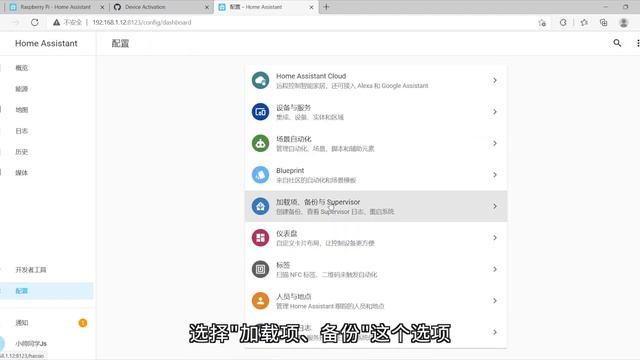The height and width of the screenshot is (360, 640).
Task: Open 媒体 in the sidebar
Action: pos(22,173)
